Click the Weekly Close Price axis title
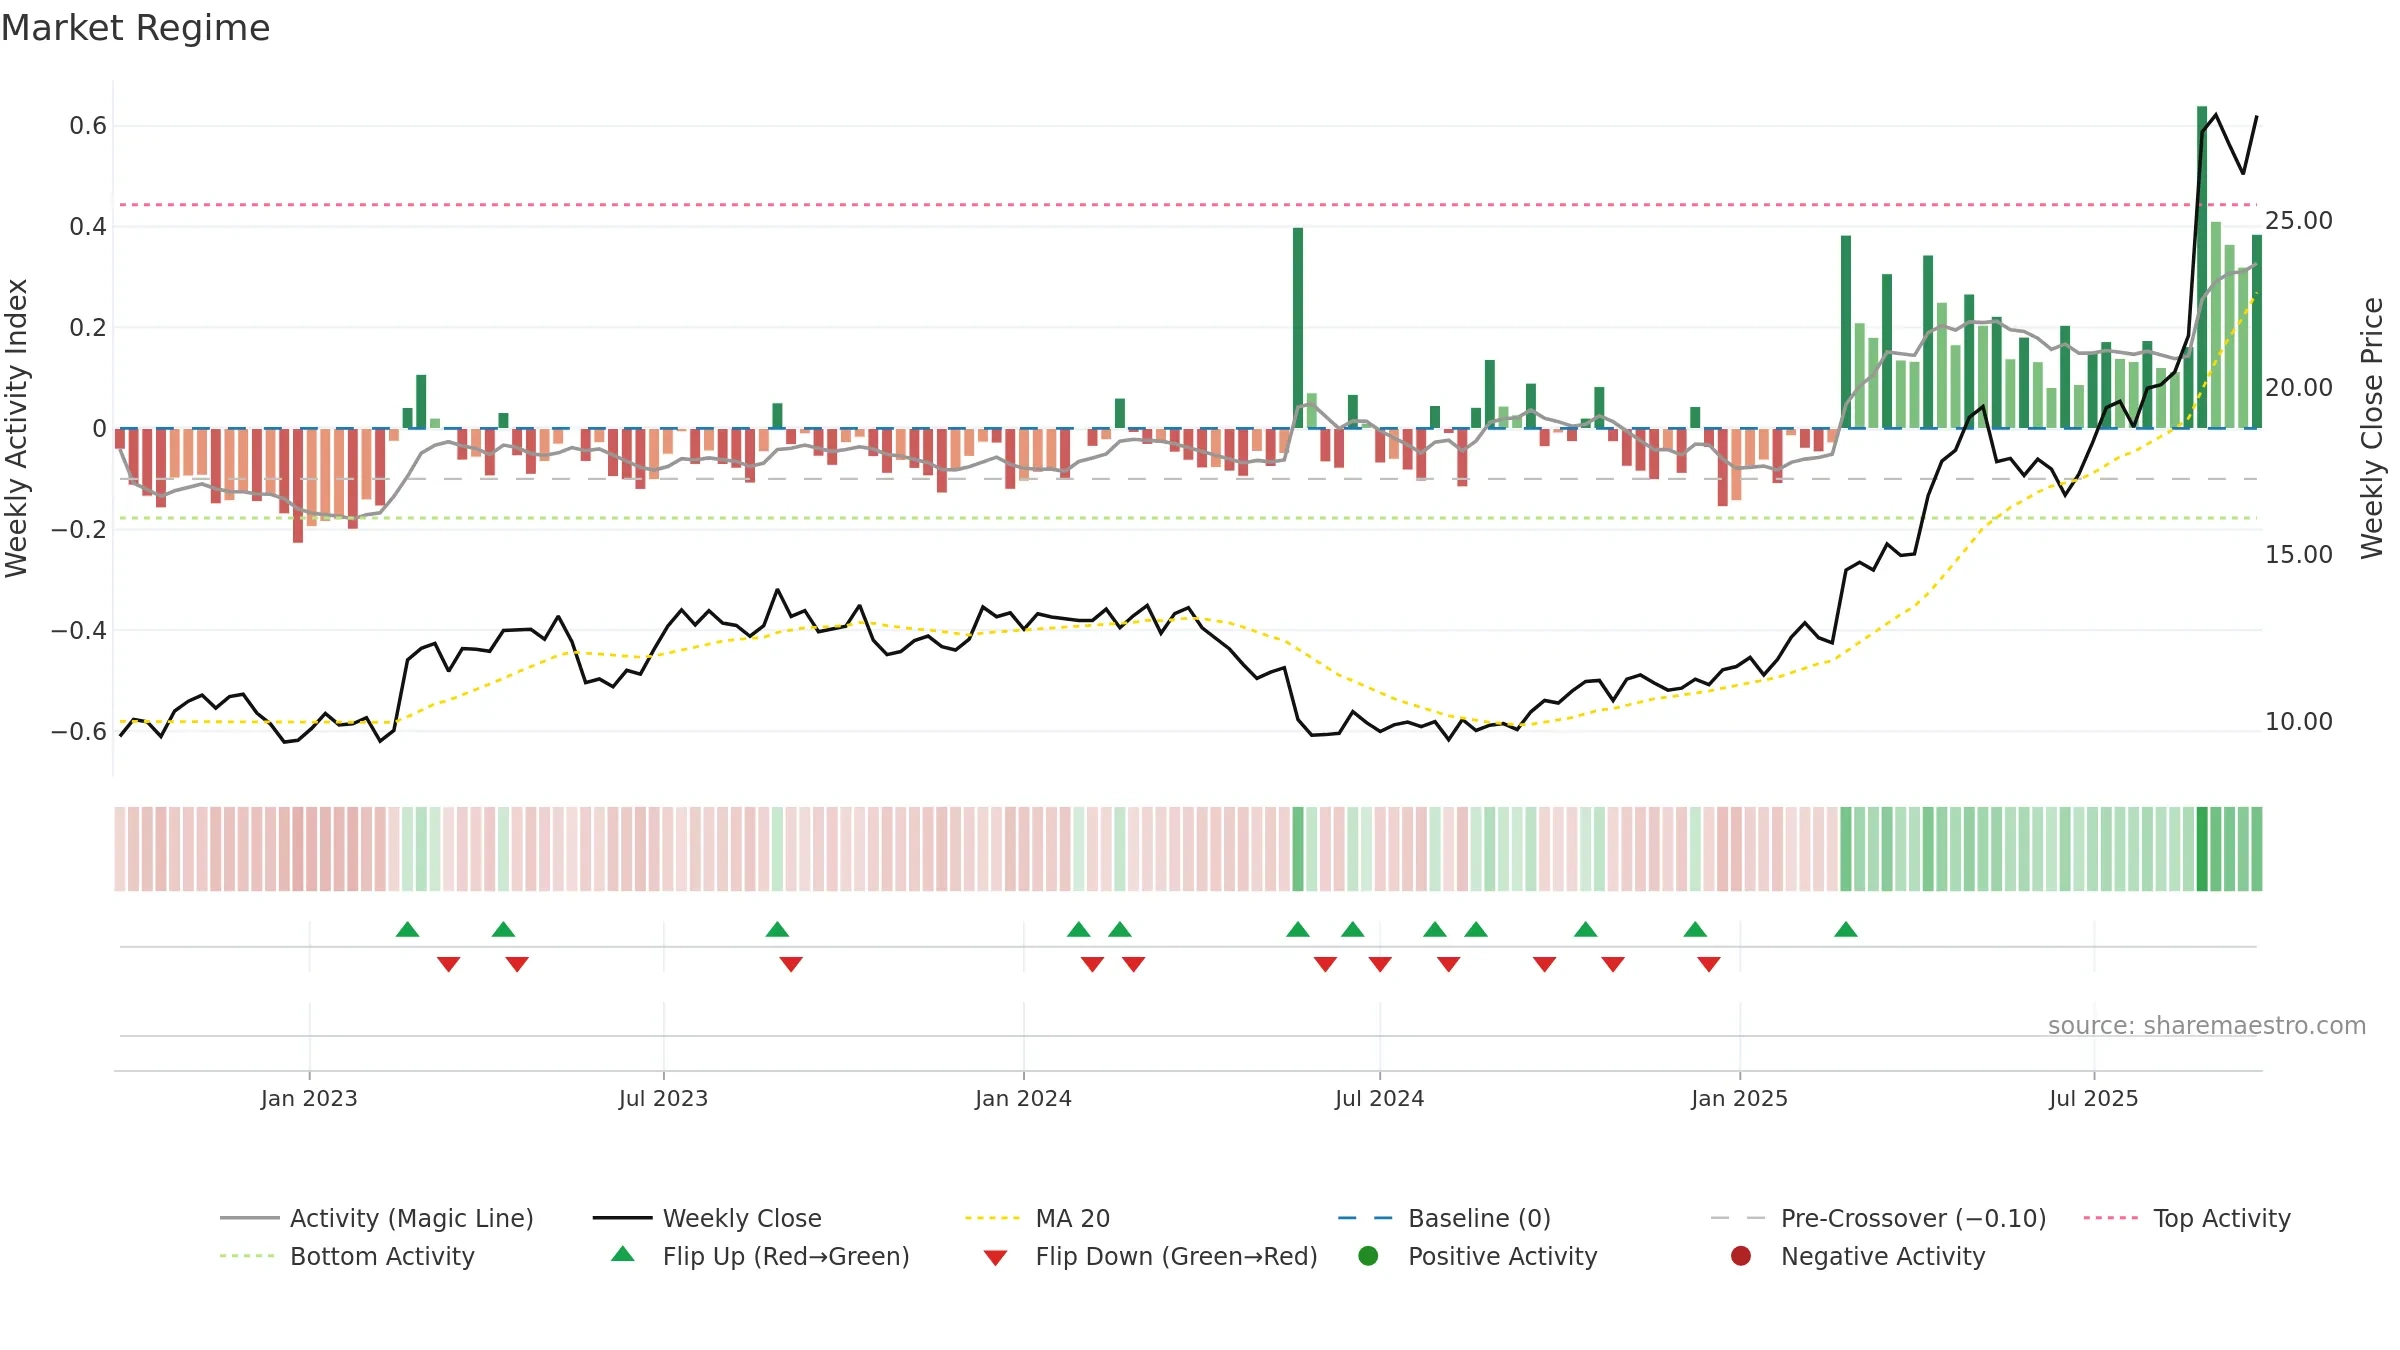 pos(2372,428)
